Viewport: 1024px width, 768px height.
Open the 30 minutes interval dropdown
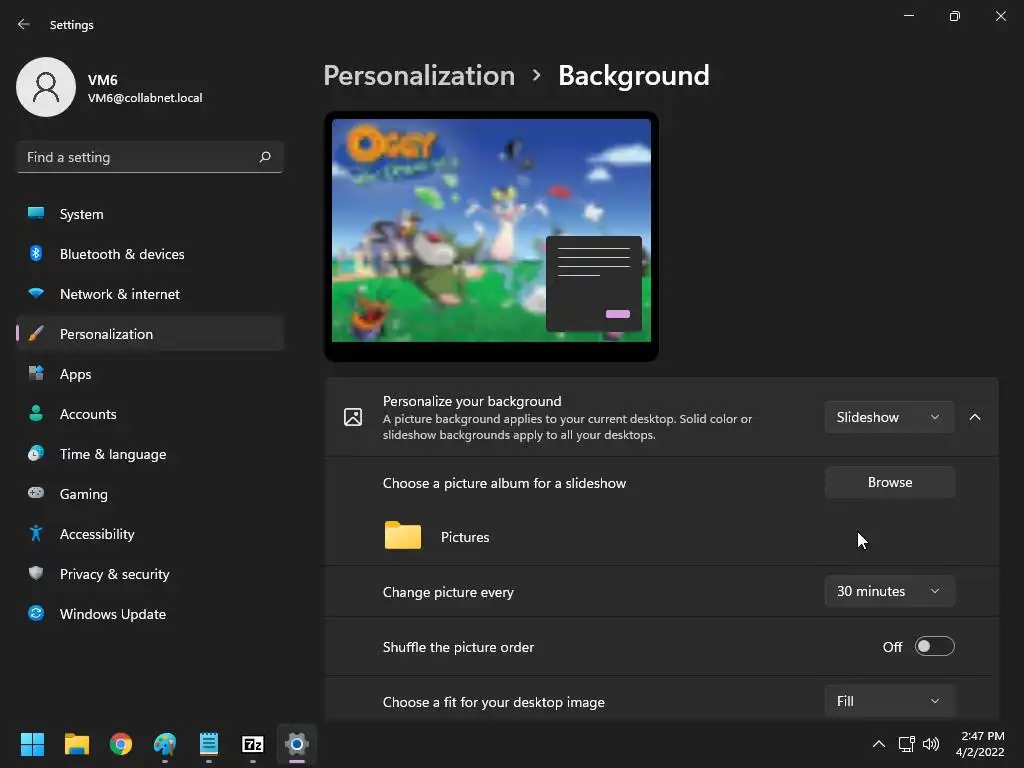[889, 591]
